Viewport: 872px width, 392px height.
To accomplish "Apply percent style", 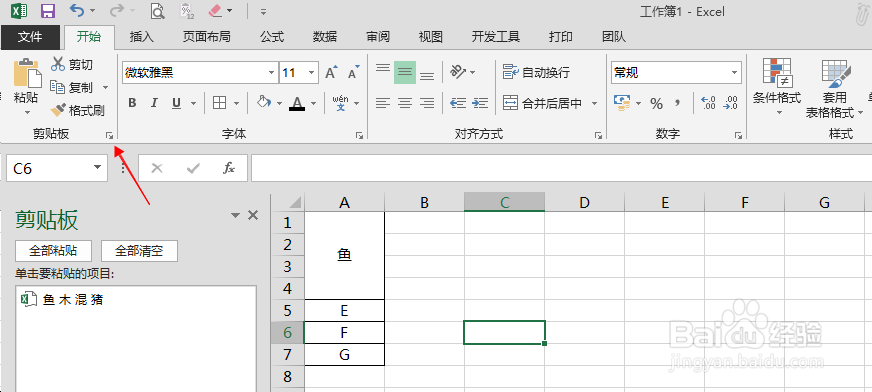I will tap(656, 103).
